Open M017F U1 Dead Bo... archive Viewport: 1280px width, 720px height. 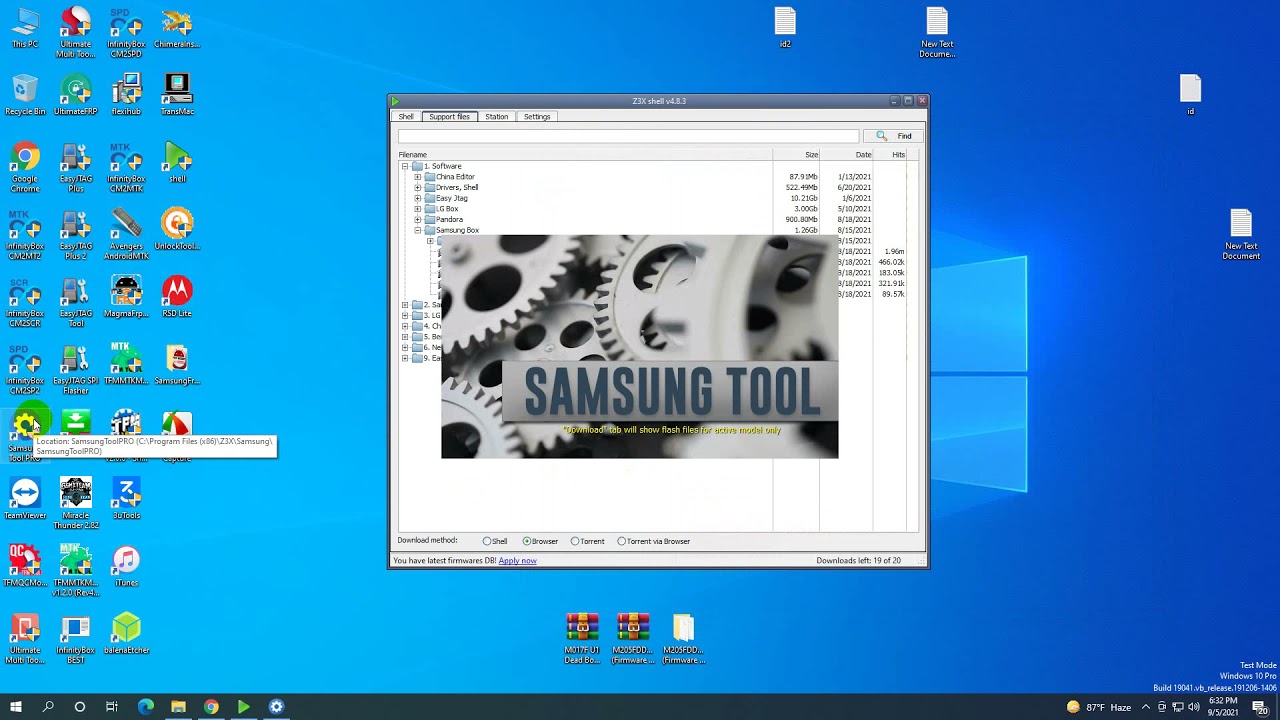(582, 638)
